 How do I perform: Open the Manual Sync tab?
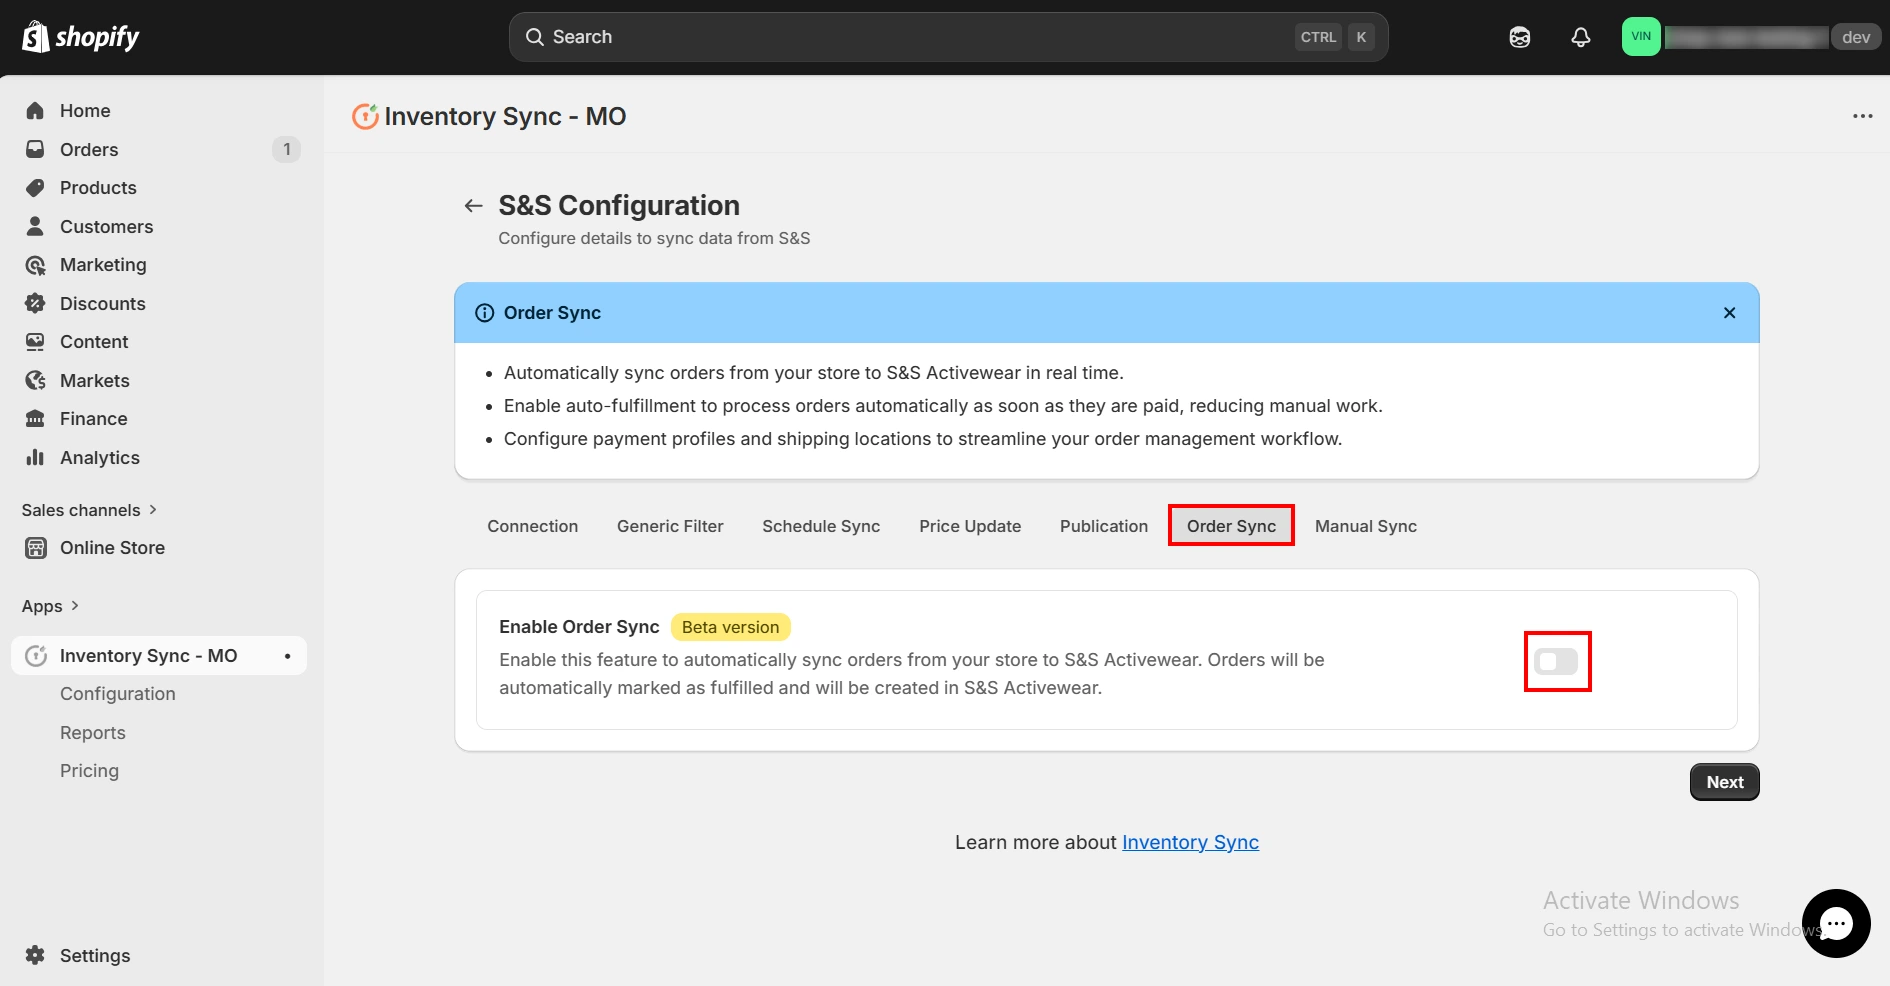pos(1365,526)
